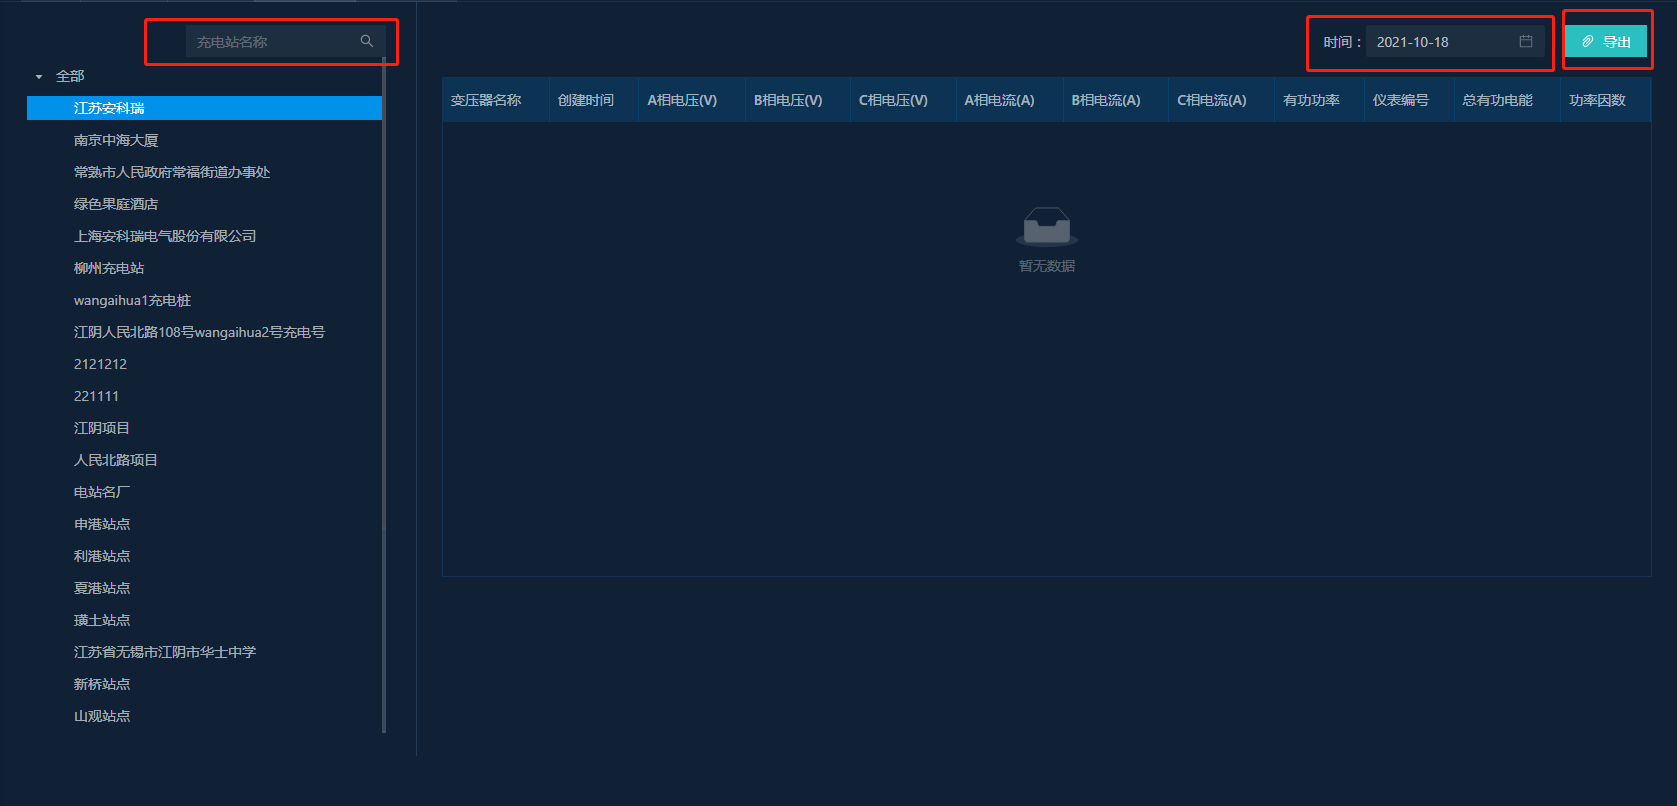Viewport: 1677px width, 806px height.
Task: Collapse the 全部 tree node
Action: click(39, 77)
